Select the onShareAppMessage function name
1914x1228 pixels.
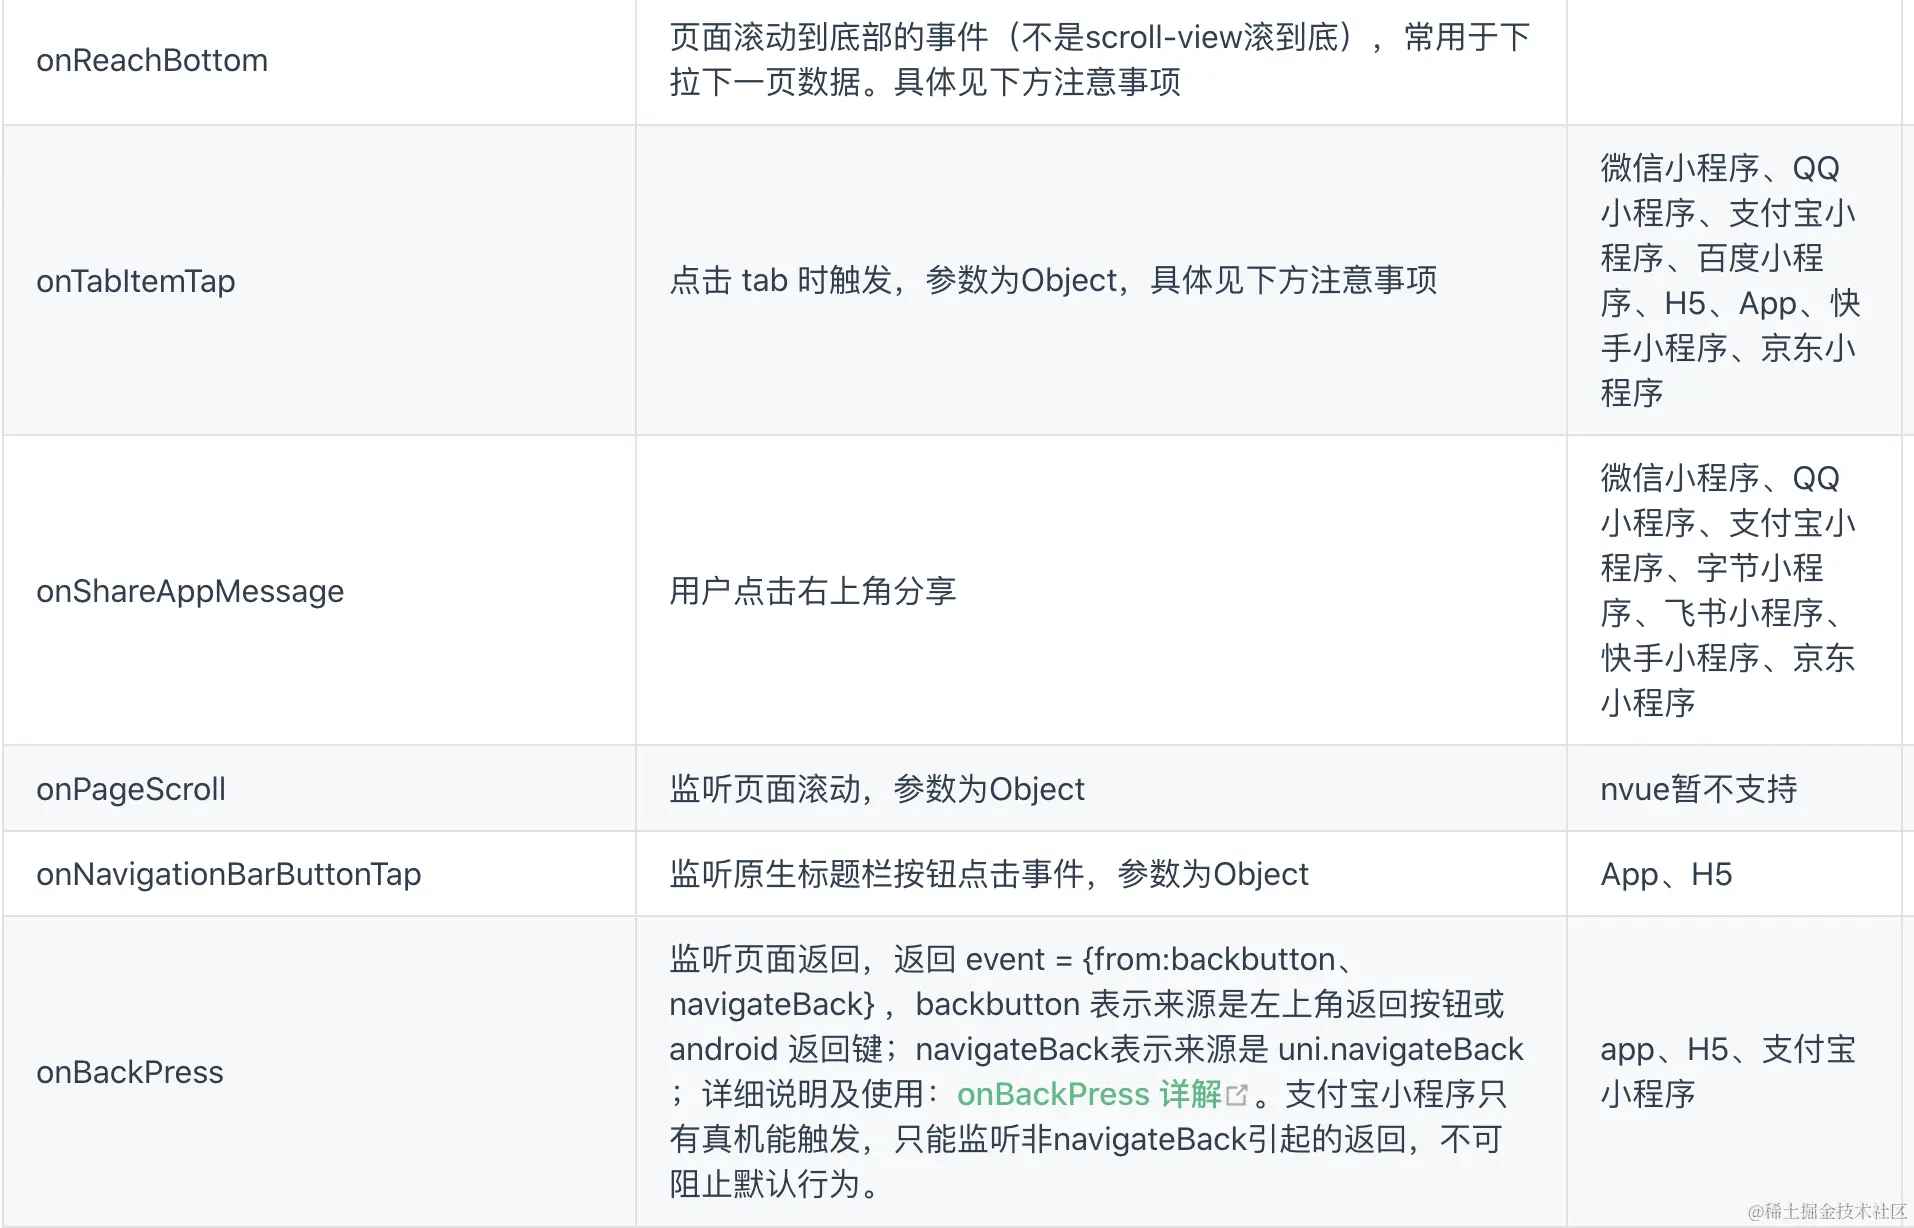coord(190,591)
